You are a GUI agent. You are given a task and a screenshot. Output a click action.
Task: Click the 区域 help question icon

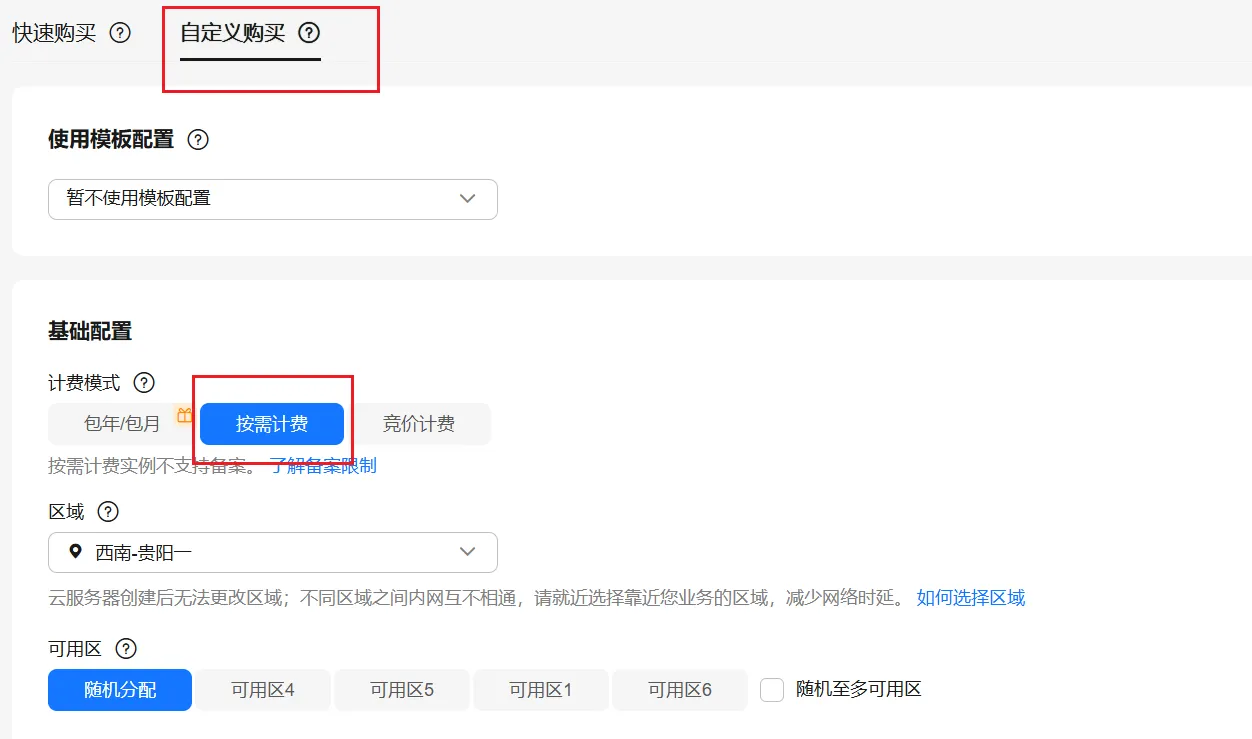pyautogui.click(x=108, y=512)
